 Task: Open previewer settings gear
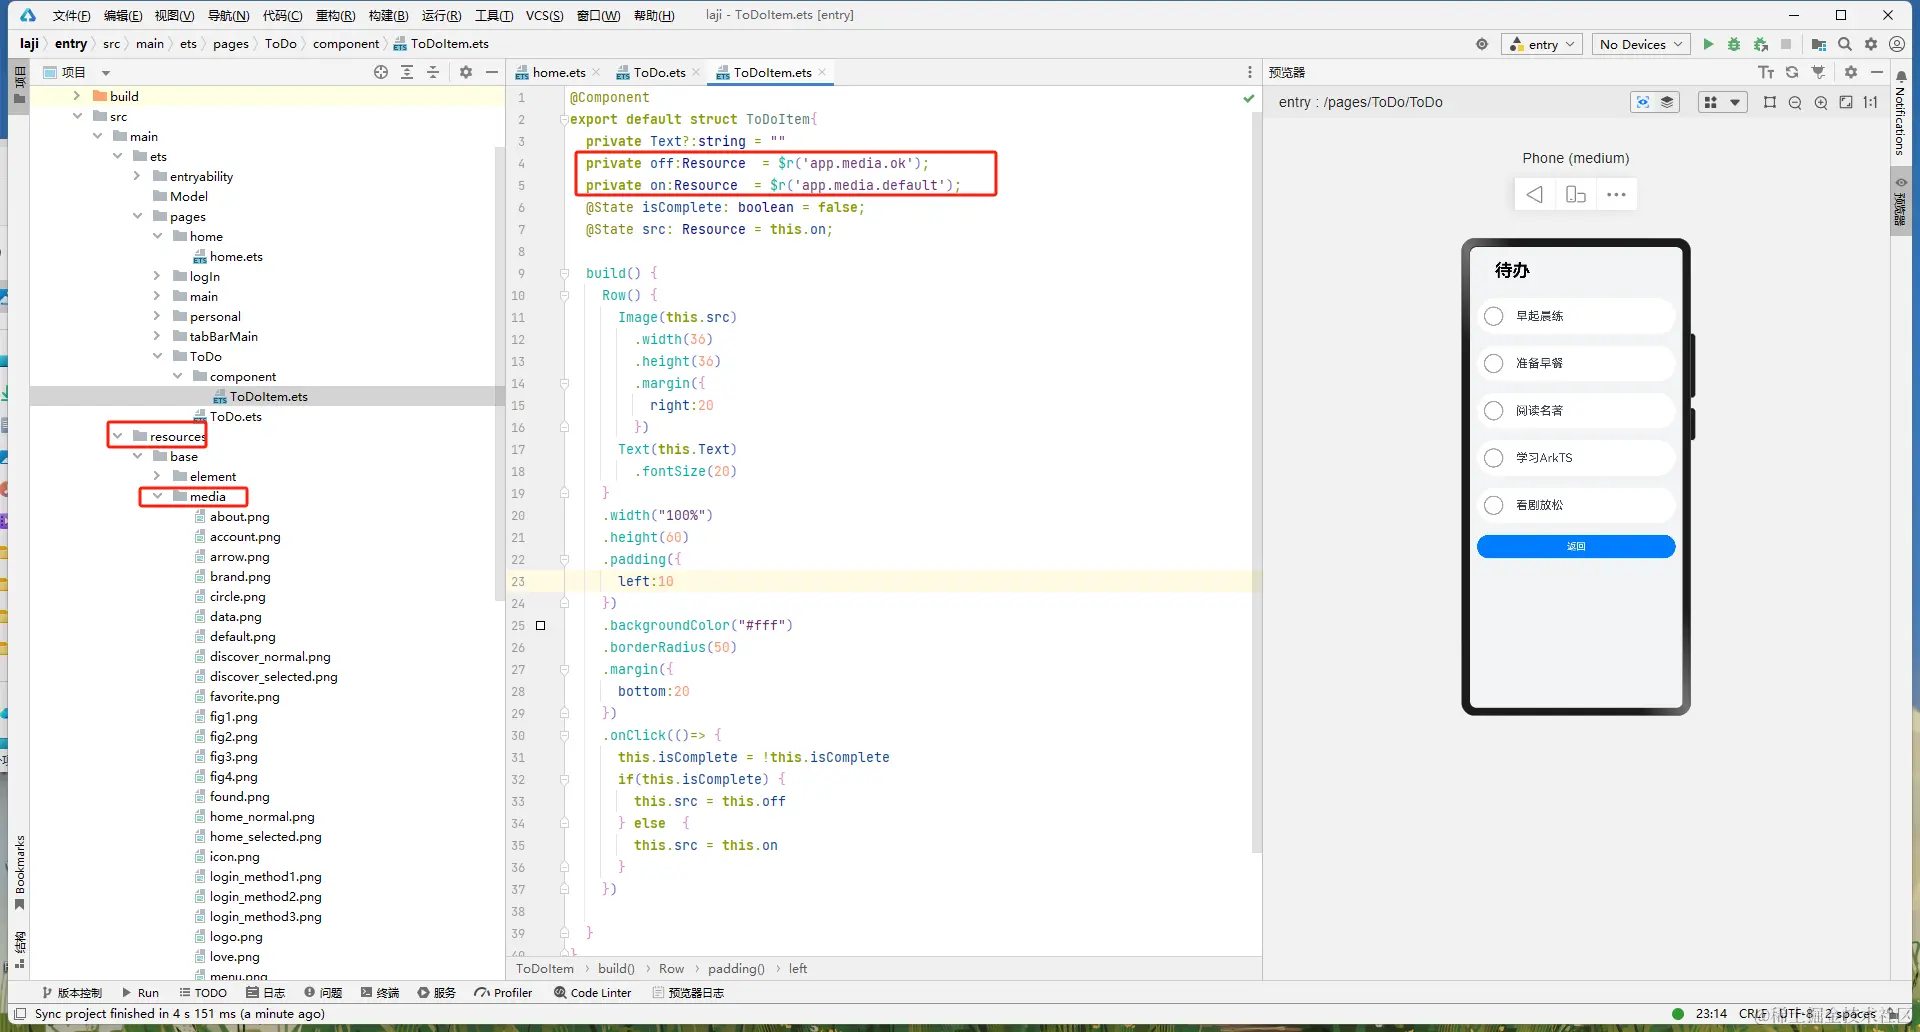(x=1851, y=72)
